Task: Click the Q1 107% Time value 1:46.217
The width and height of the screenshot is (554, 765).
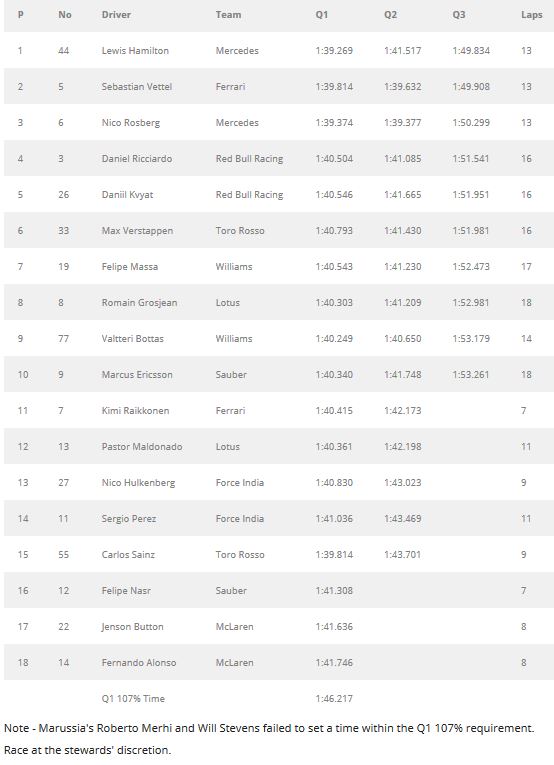Action: point(334,699)
